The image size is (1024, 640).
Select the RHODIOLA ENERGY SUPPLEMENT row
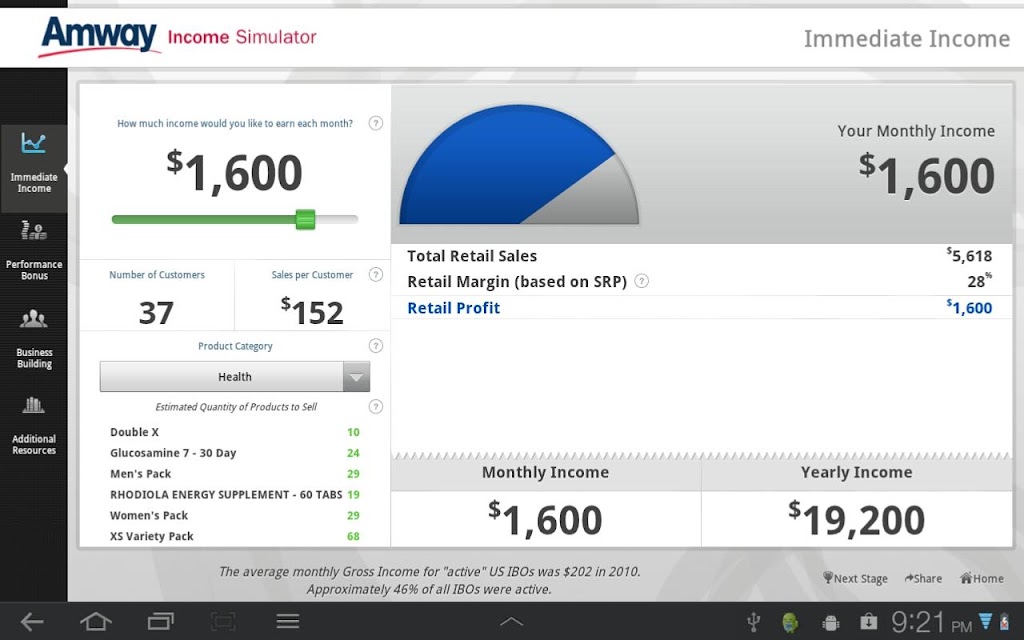tap(234, 494)
